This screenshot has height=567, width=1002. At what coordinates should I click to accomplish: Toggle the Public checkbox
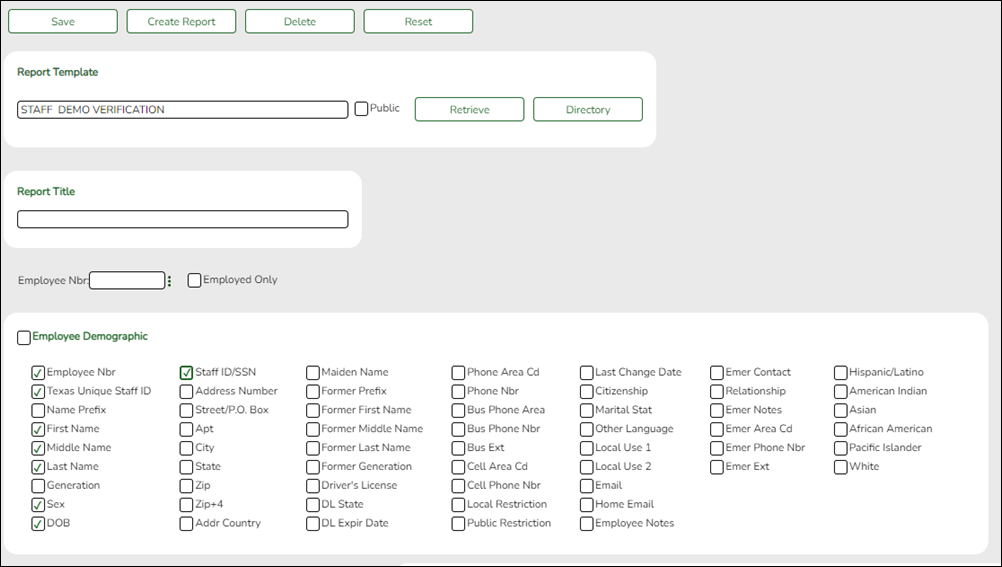[x=361, y=109]
